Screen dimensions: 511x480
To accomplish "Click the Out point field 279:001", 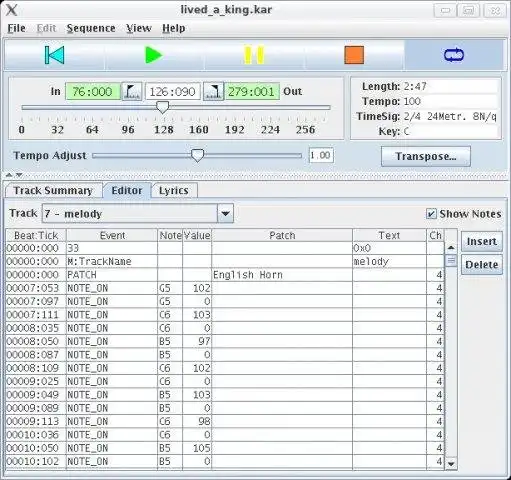I will pyautogui.click(x=251, y=91).
